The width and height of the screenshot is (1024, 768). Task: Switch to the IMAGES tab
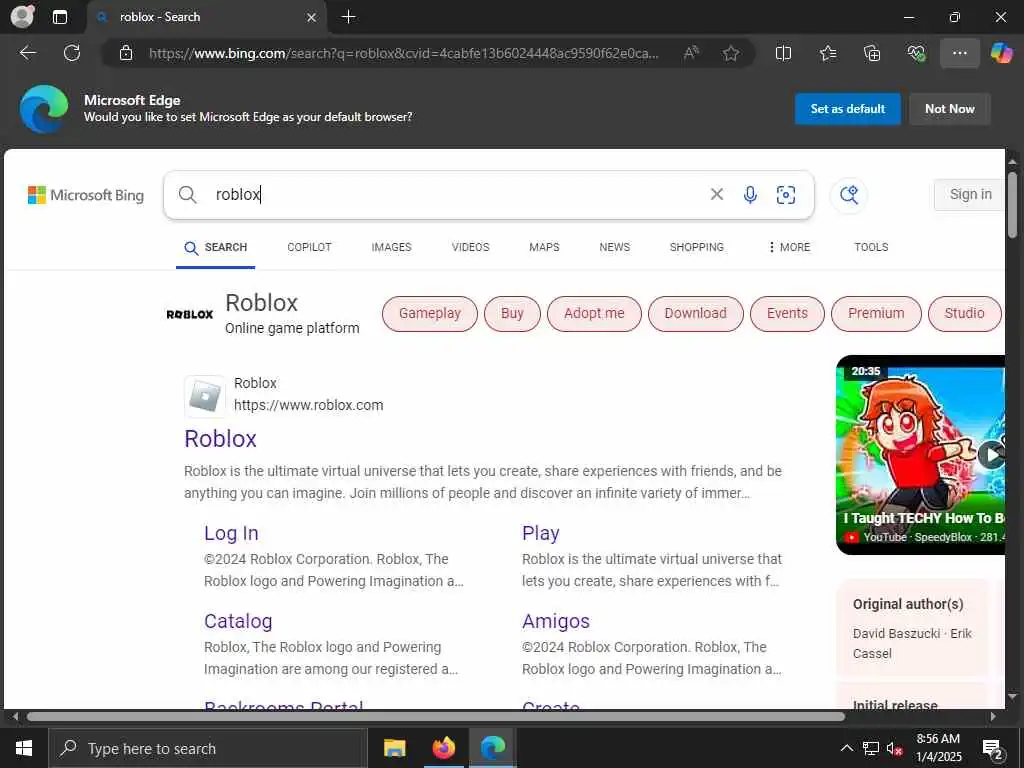(391, 248)
